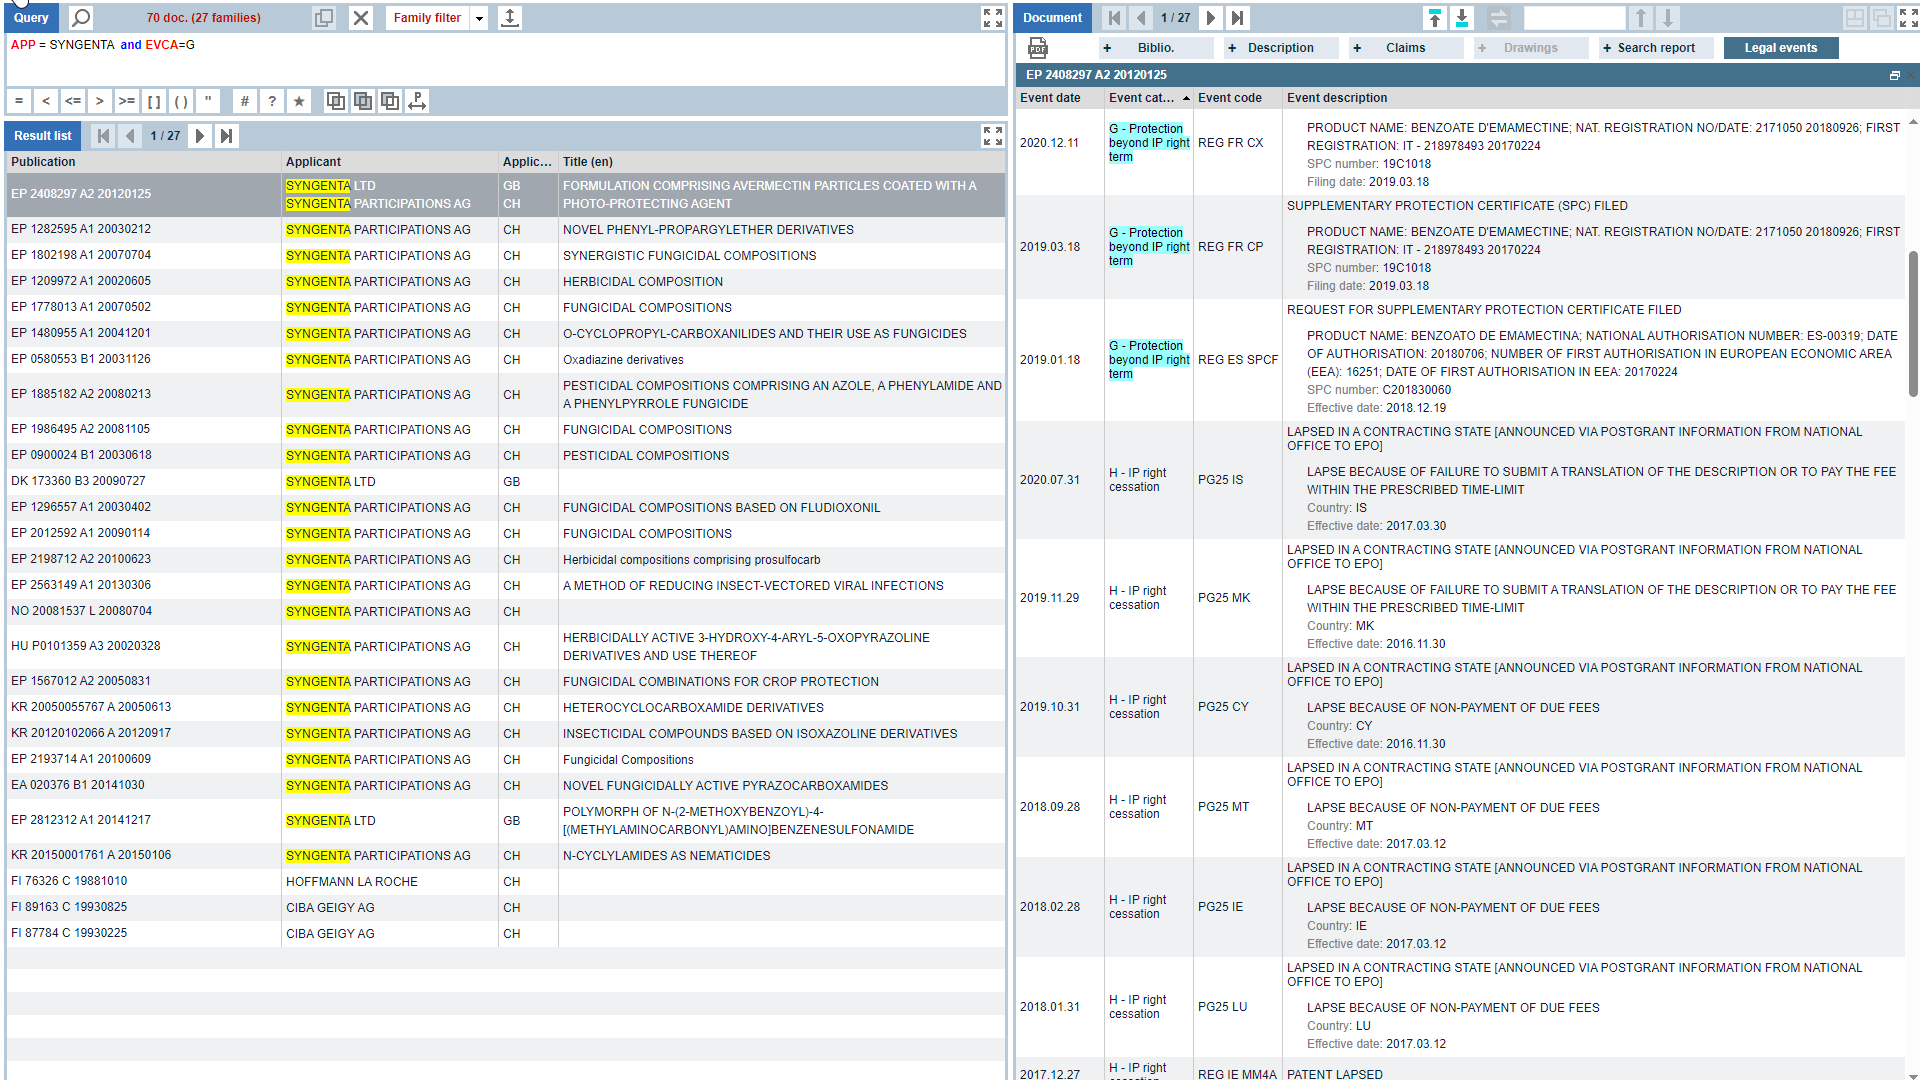Image resolution: width=1920 pixels, height=1080 pixels.
Task: Click the down-arrow find-next icon near search box
Action: point(1666,17)
